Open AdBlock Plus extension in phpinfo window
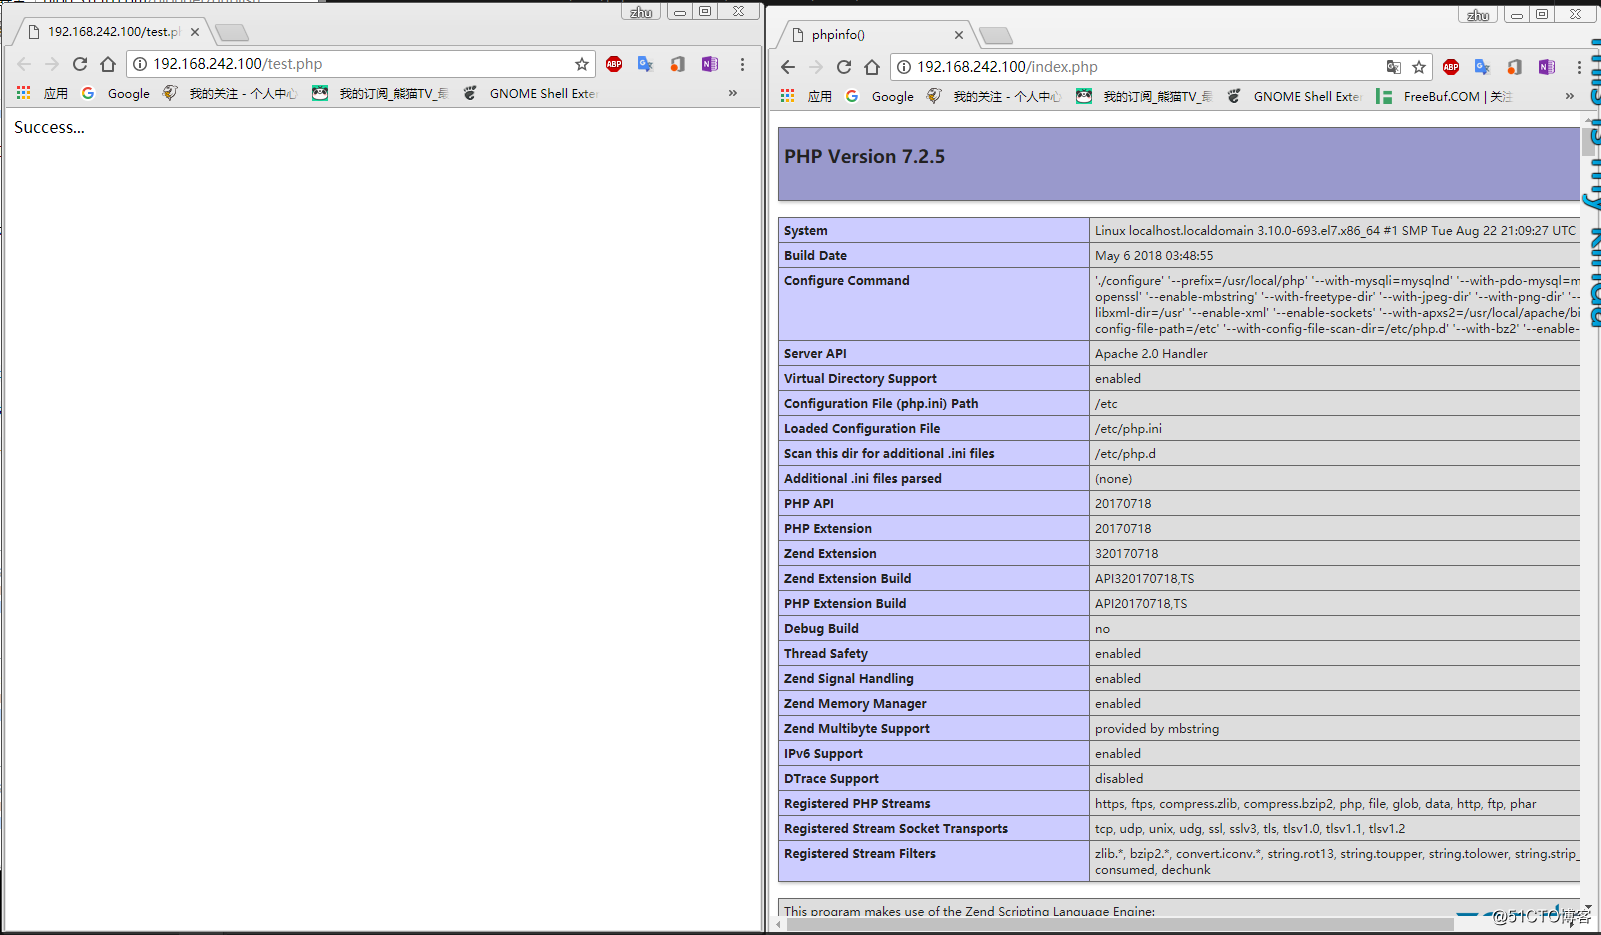Viewport: 1601px width, 935px height. (1451, 67)
